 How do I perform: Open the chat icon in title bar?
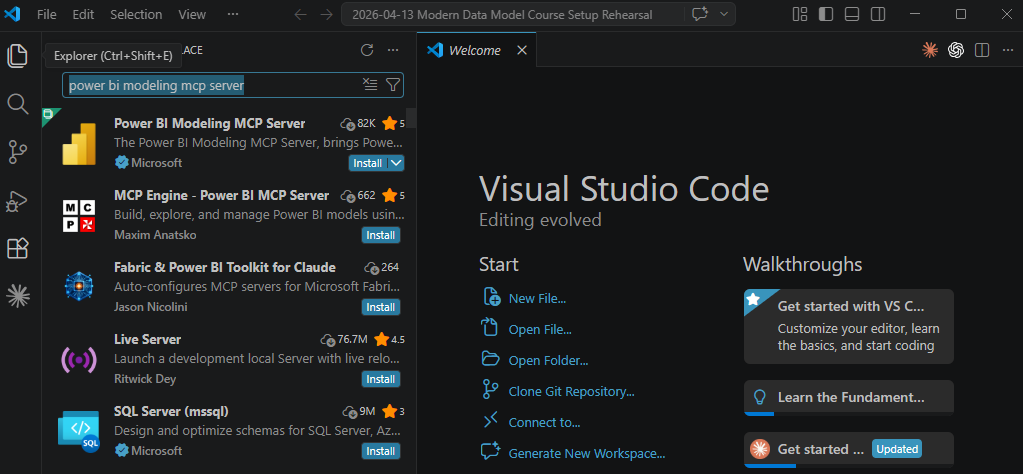point(700,14)
